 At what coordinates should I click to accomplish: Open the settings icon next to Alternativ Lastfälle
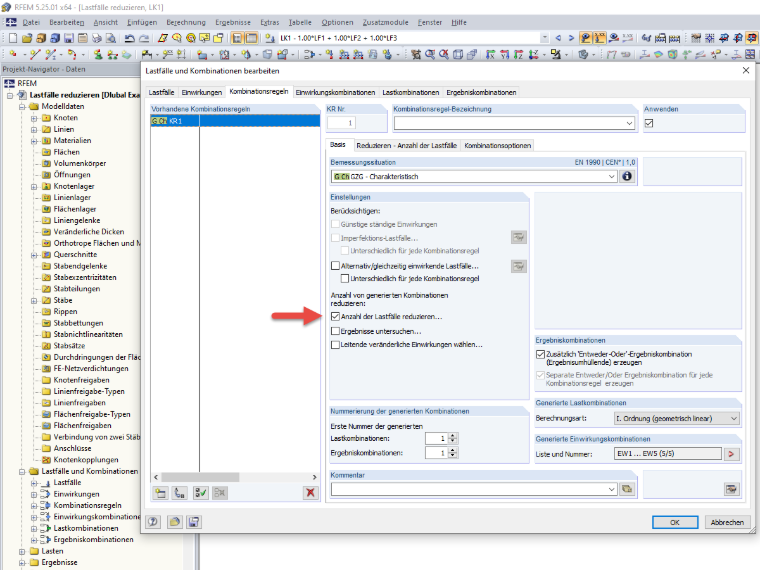pyautogui.click(x=519, y=266)
